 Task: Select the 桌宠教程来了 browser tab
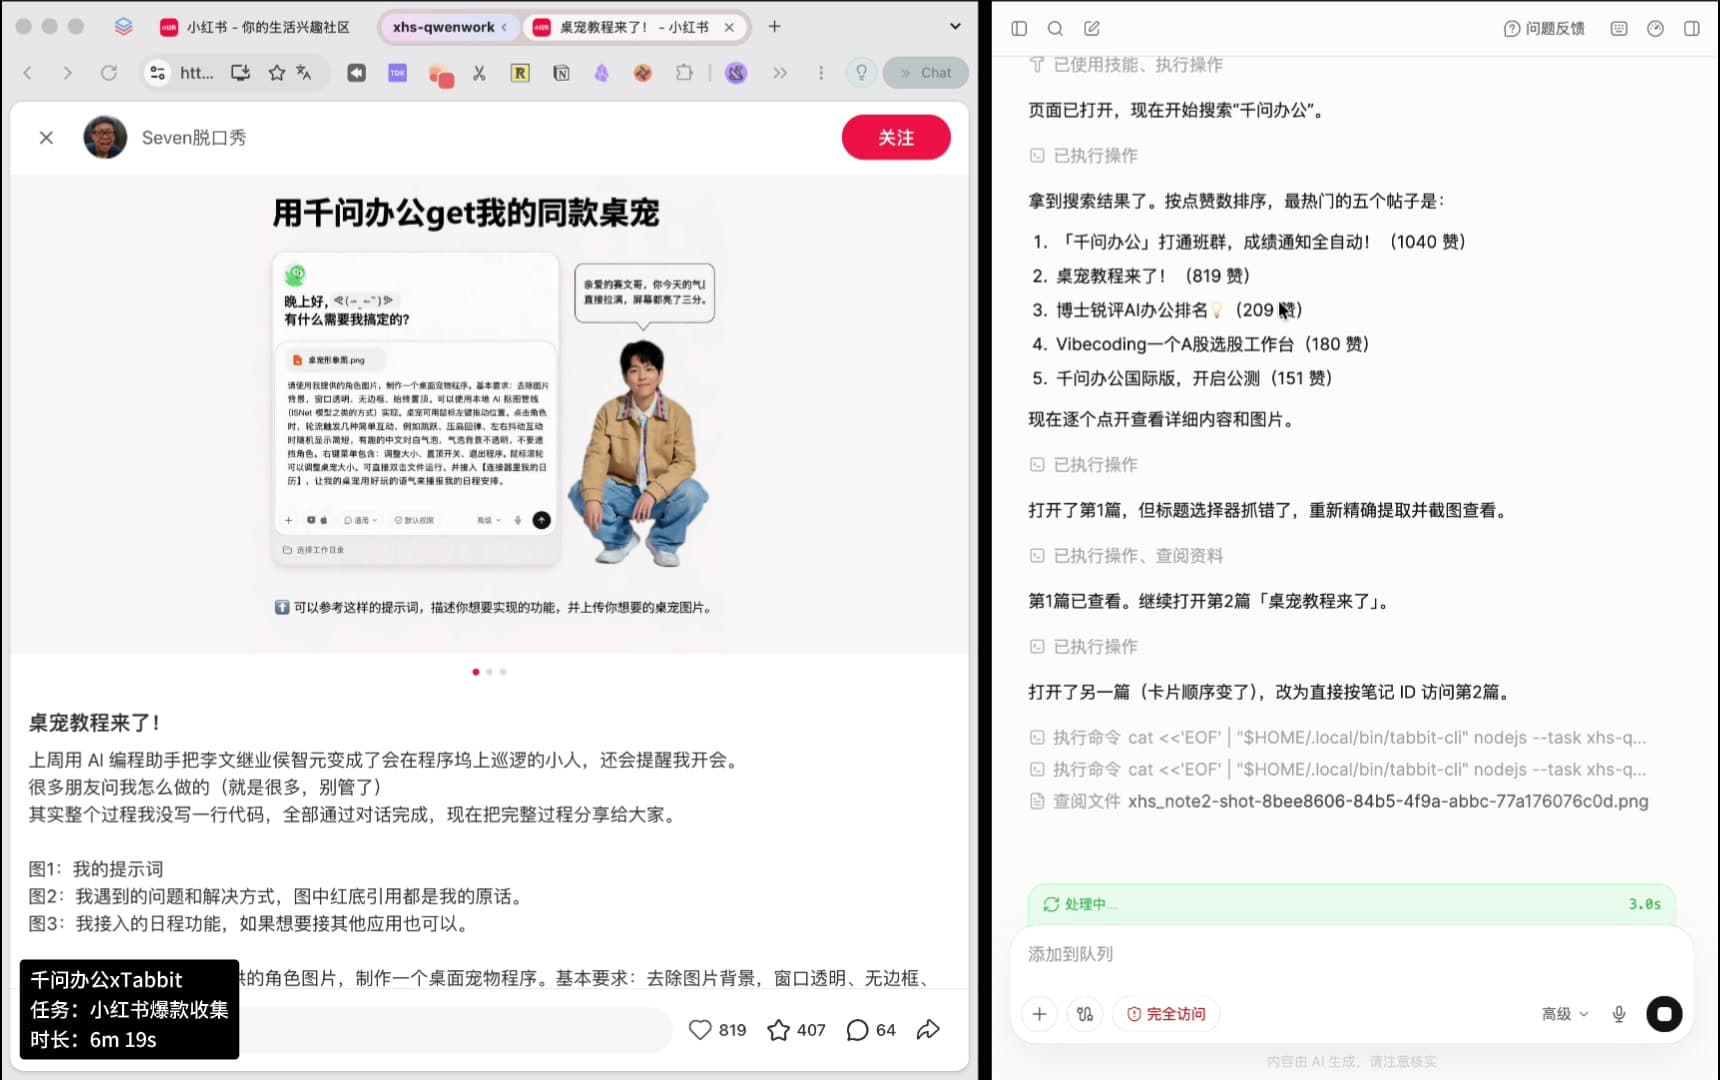[634, 27]
